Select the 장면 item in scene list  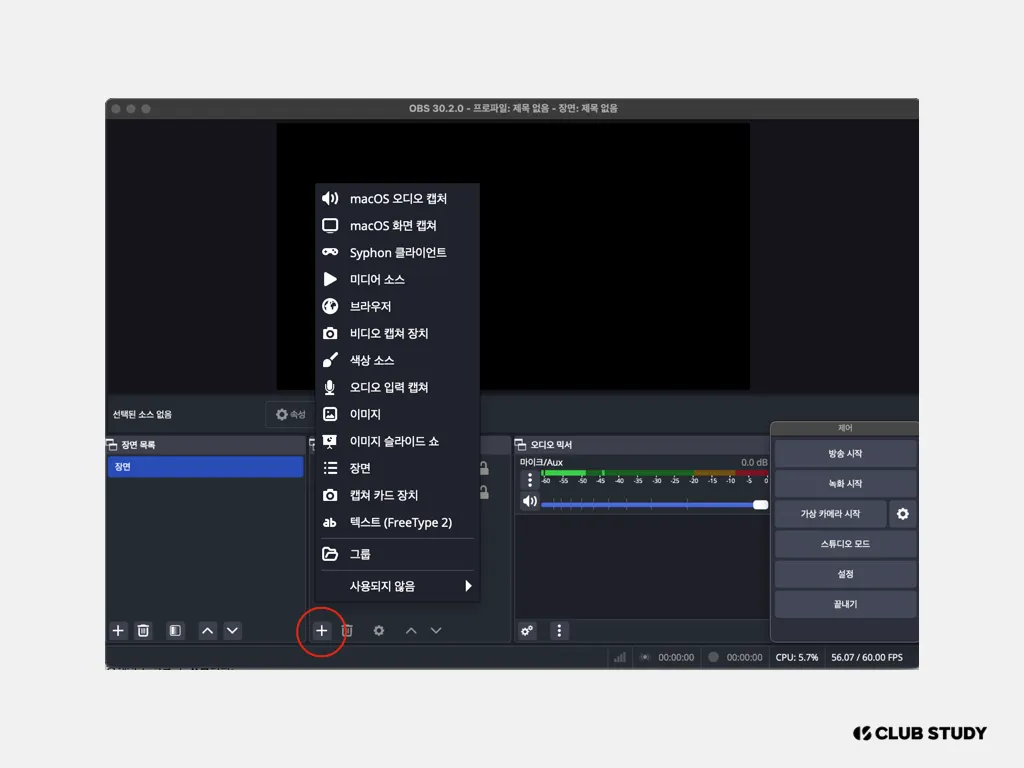pos(205,466)
